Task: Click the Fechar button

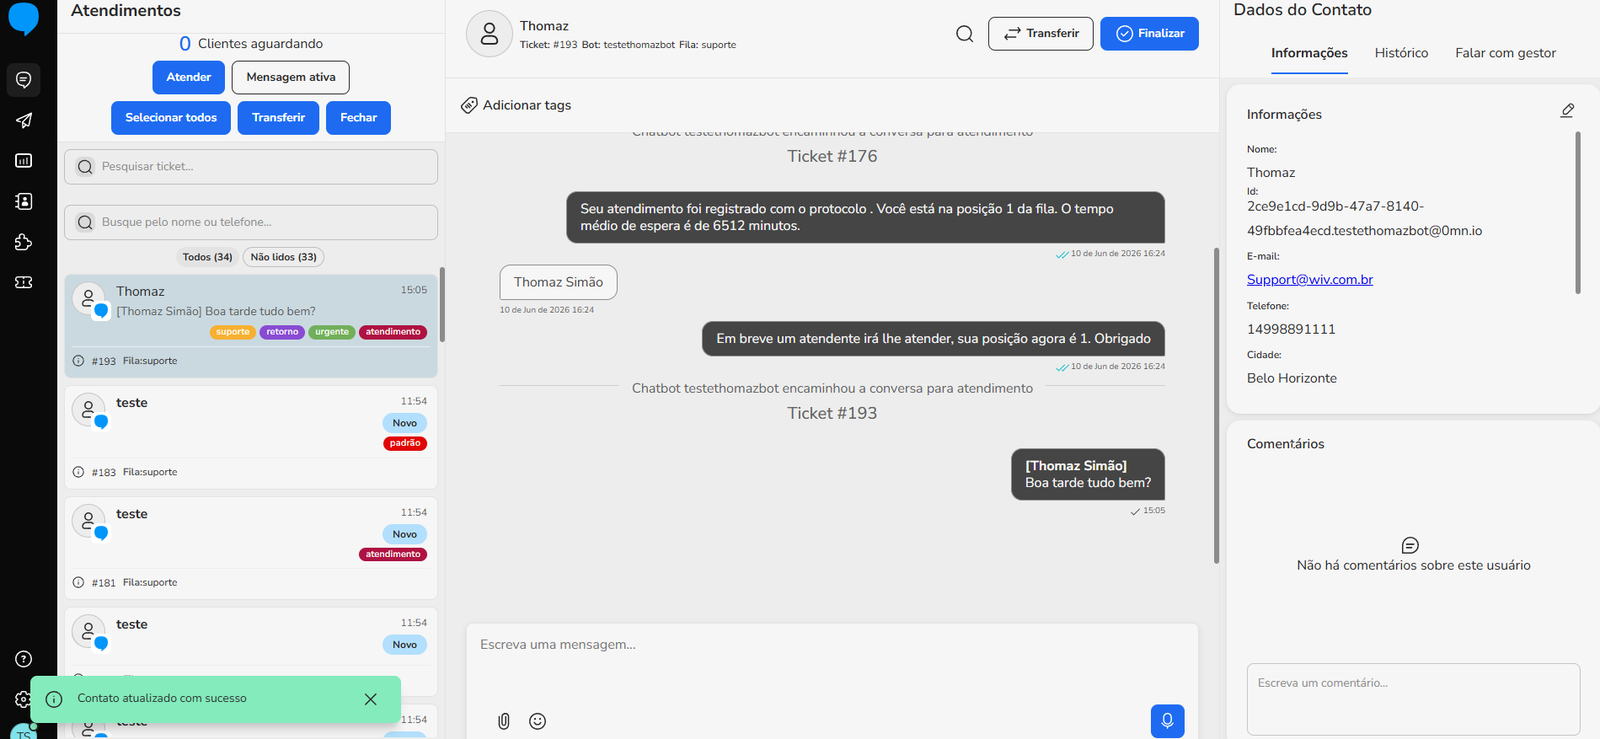Action: [358, 118]
